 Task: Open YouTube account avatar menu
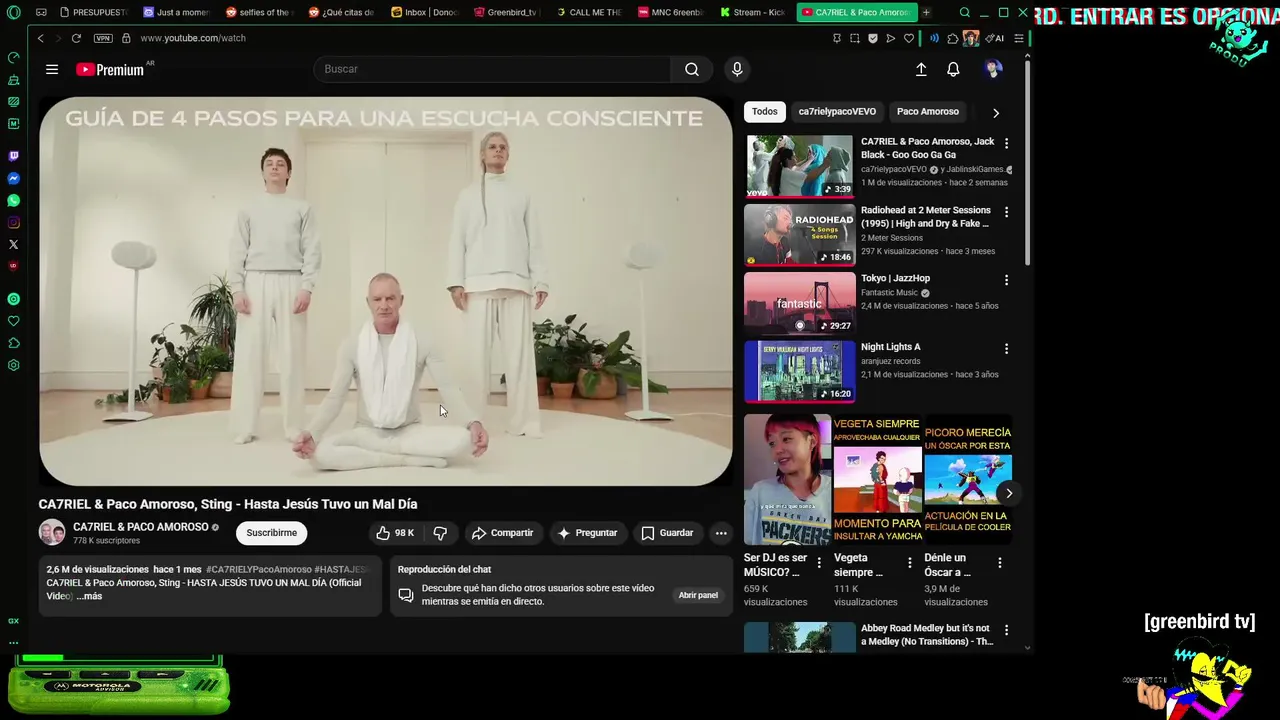pyautogui.click(x=993, y=69)
